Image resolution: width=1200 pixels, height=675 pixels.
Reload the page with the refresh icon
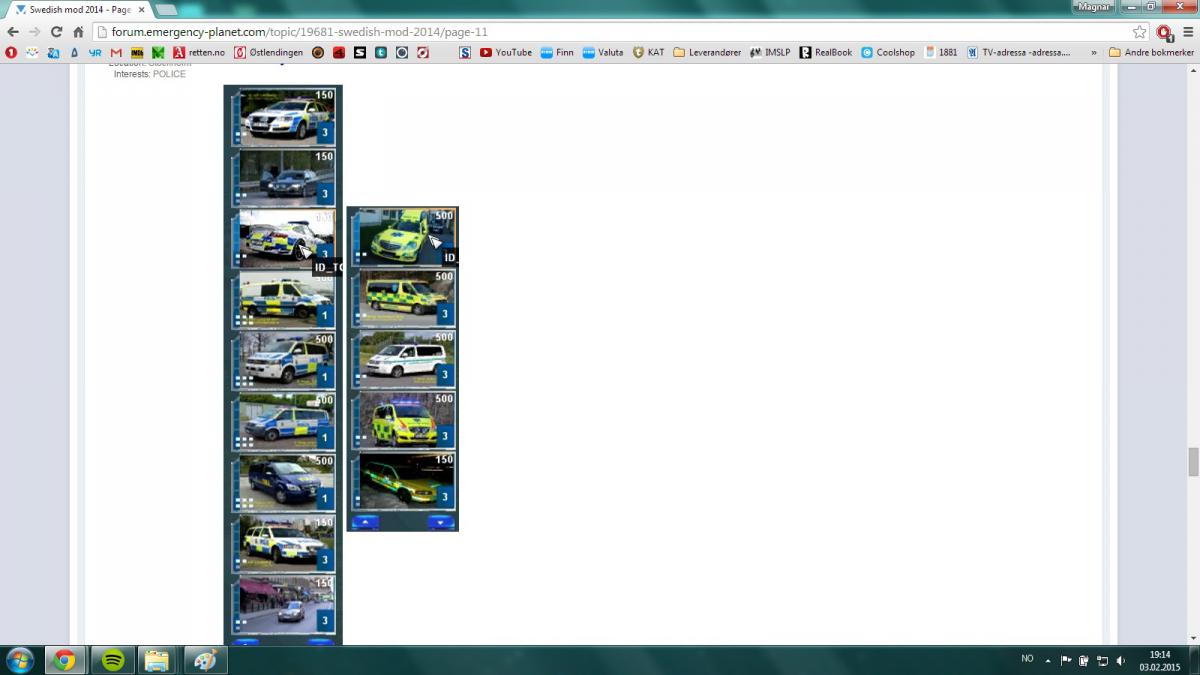56,32
